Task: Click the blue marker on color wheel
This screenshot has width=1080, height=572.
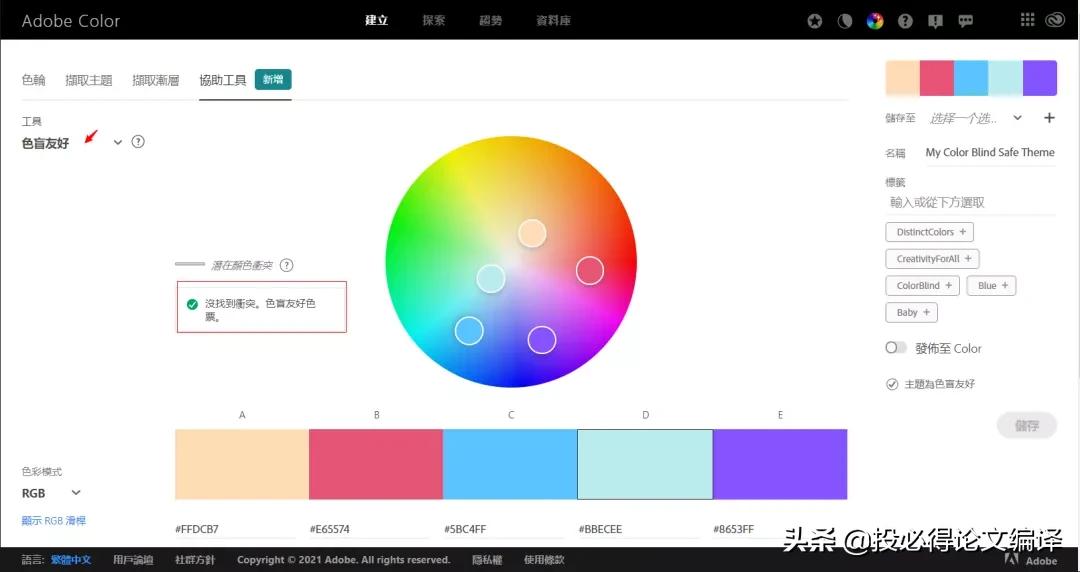Action: coord(469,331)
